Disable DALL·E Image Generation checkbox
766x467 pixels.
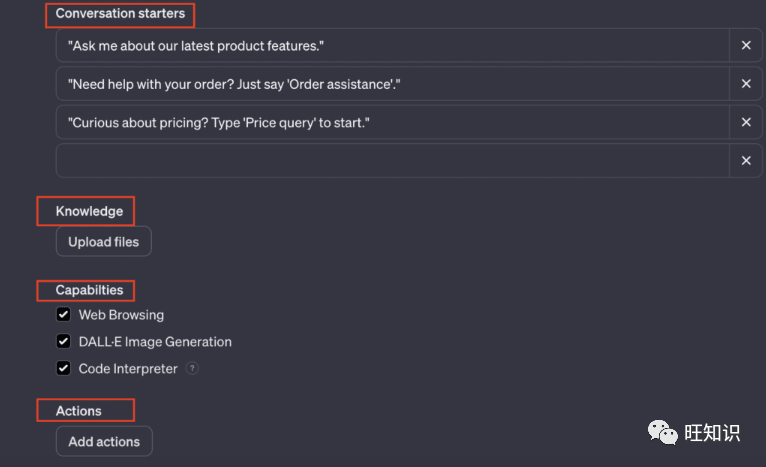[x=64, y=342]
